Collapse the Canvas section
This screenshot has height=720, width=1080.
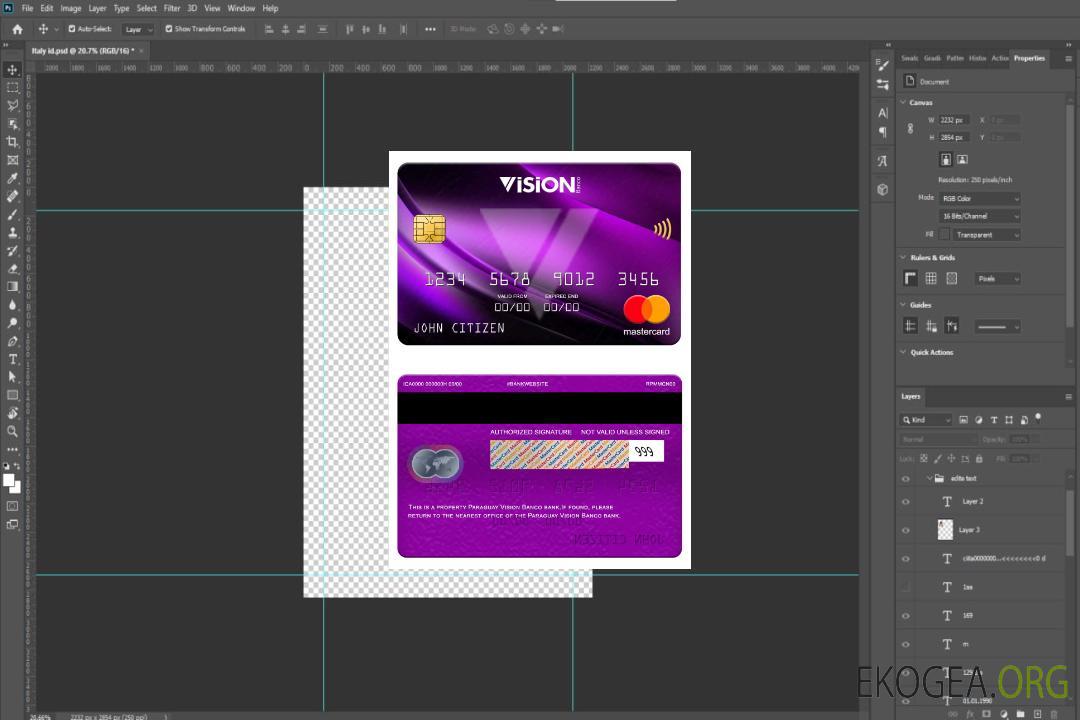click(903, 102)
